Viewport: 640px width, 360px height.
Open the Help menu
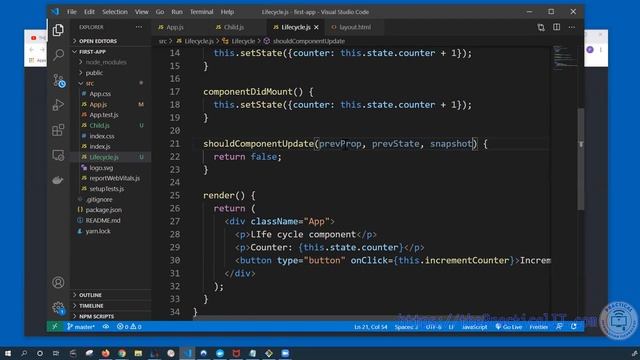tap(227, 12)
